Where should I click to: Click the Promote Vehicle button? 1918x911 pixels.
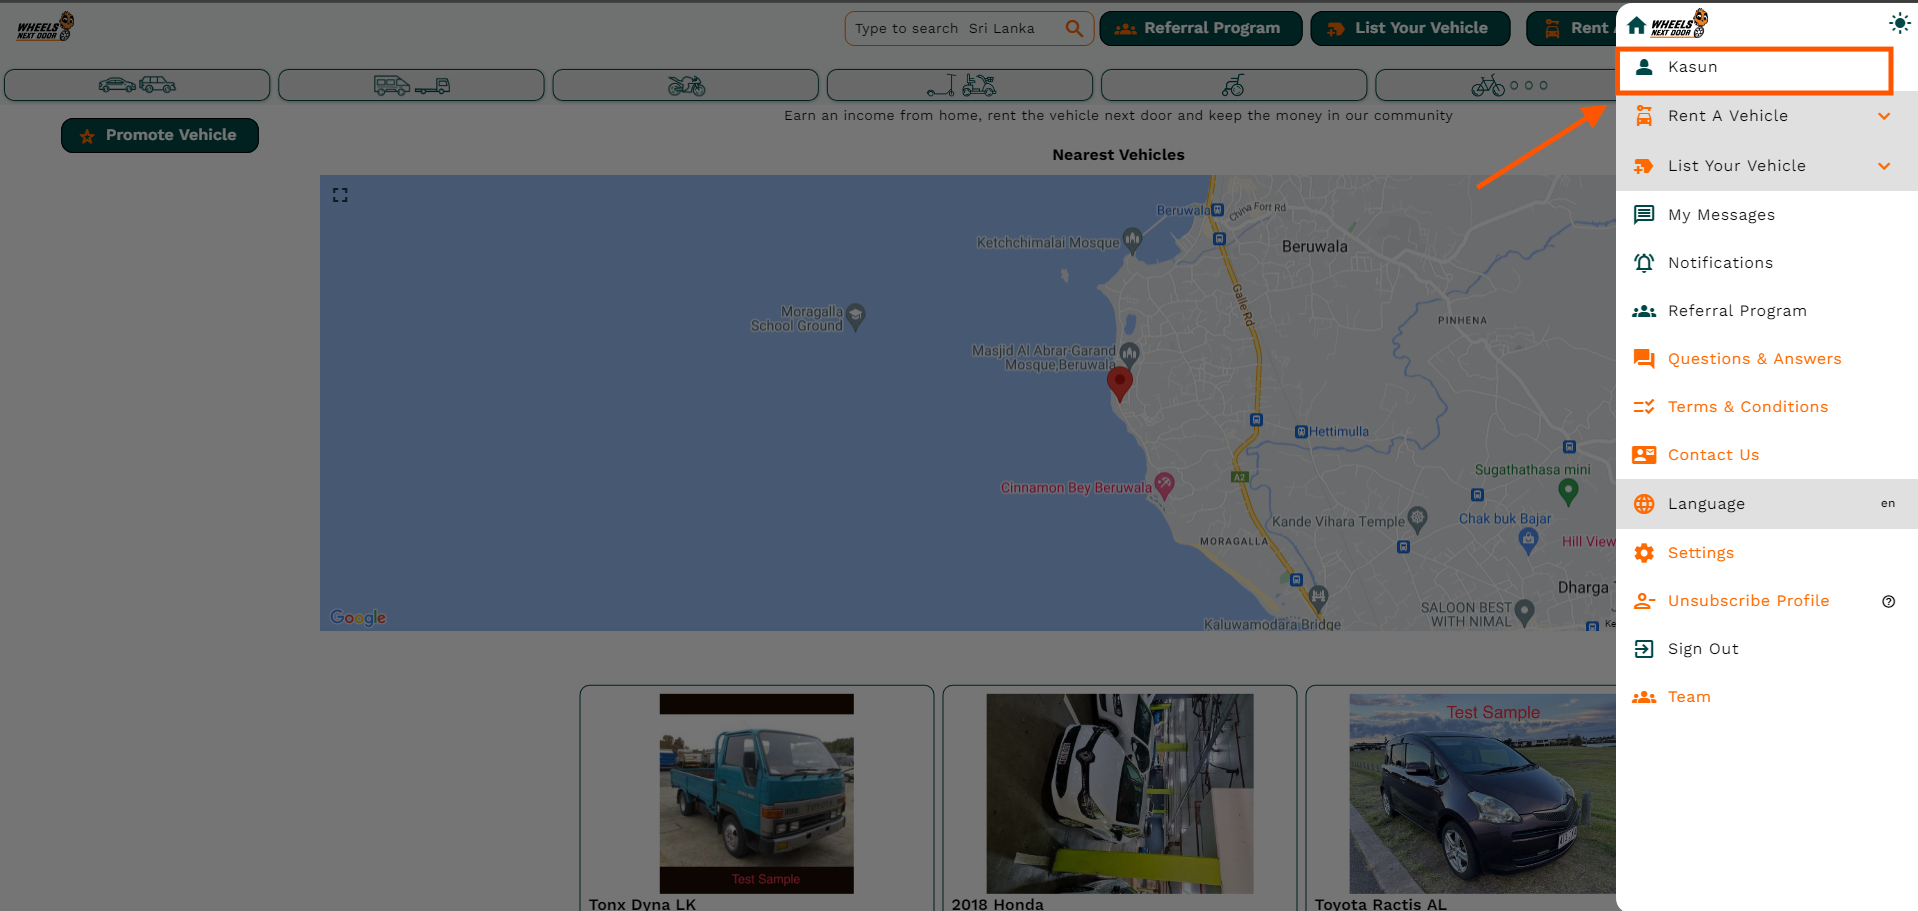pyautogui.click(x=159, y=134)
